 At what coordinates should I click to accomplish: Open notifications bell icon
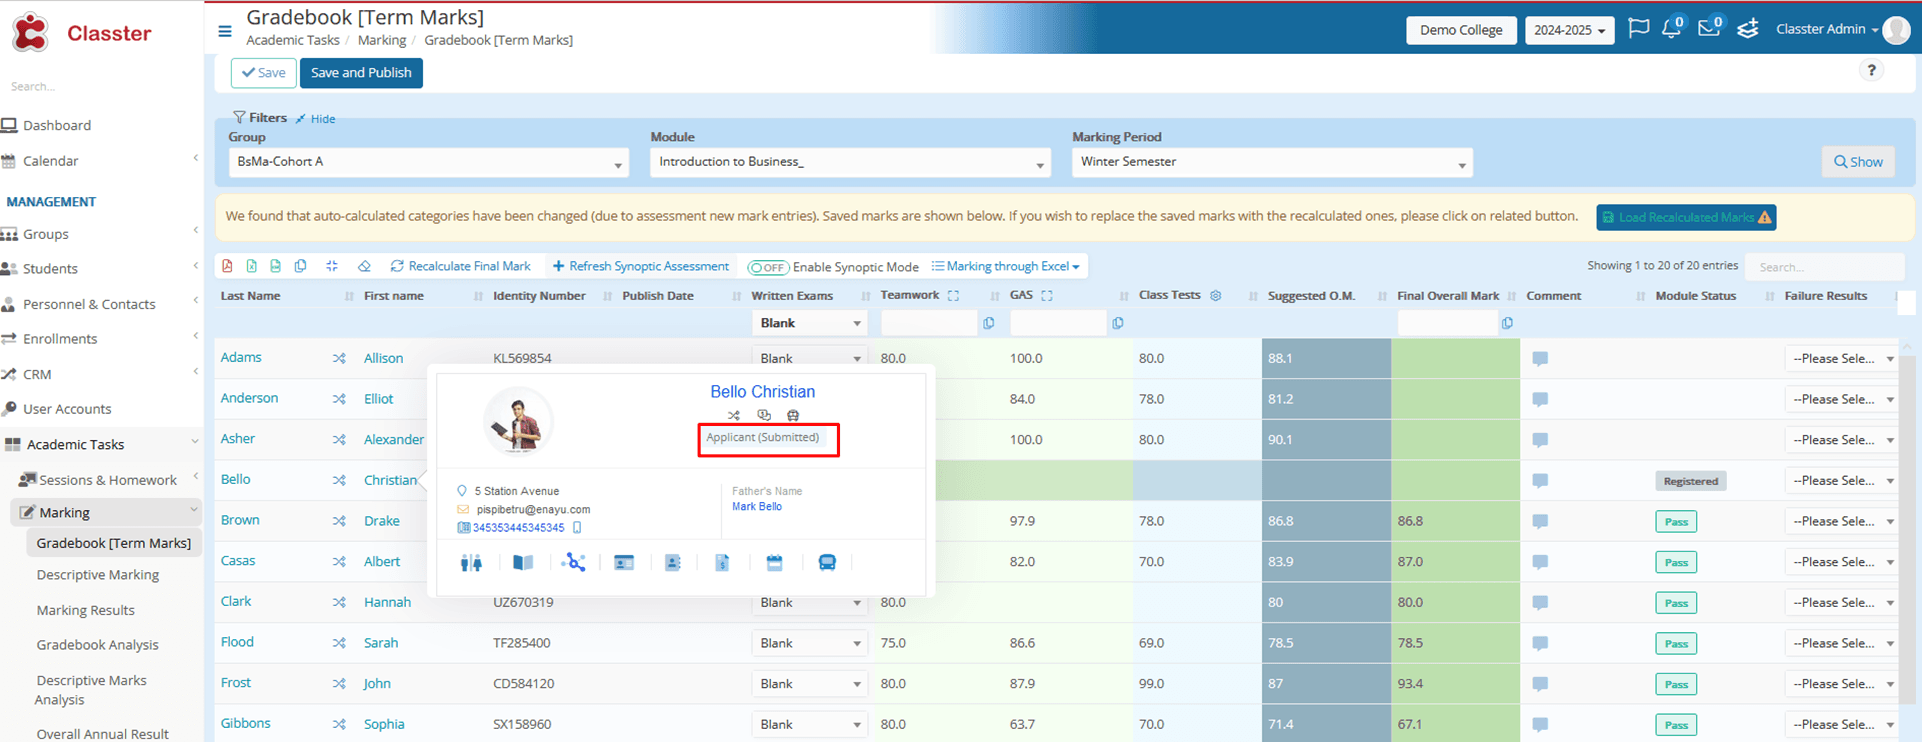point(1671,29)
